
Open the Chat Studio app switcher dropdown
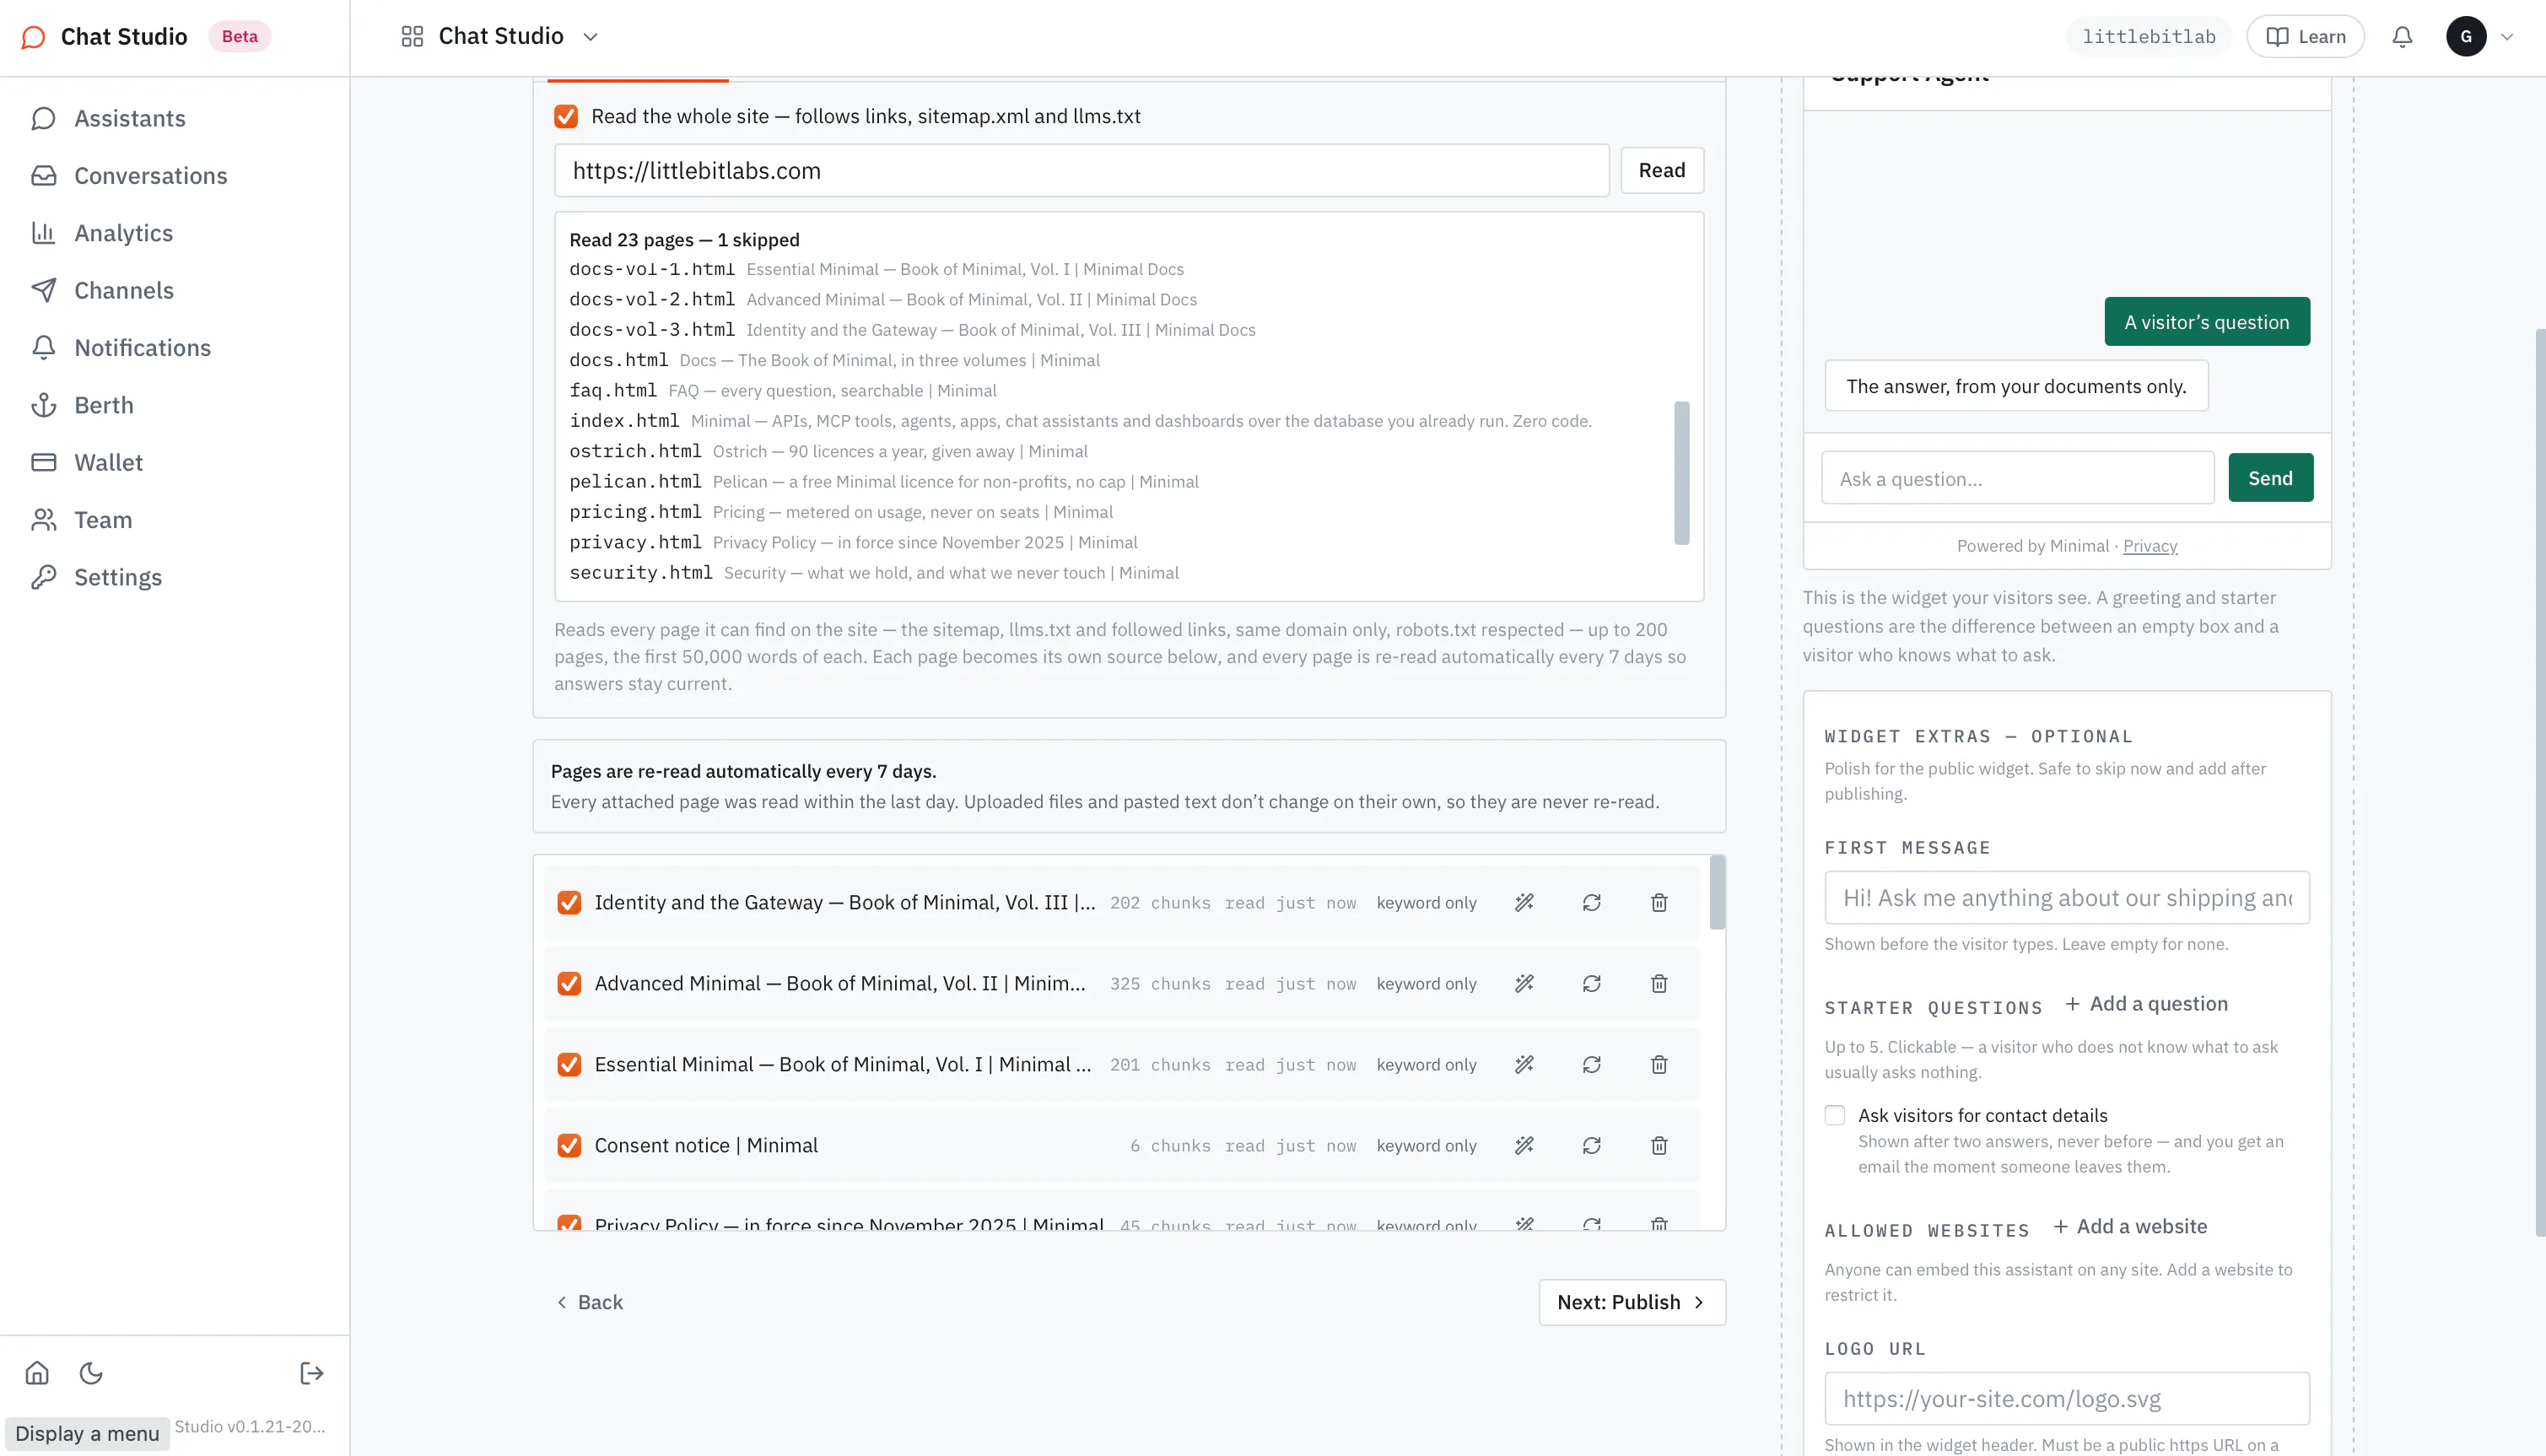(499, 37)
